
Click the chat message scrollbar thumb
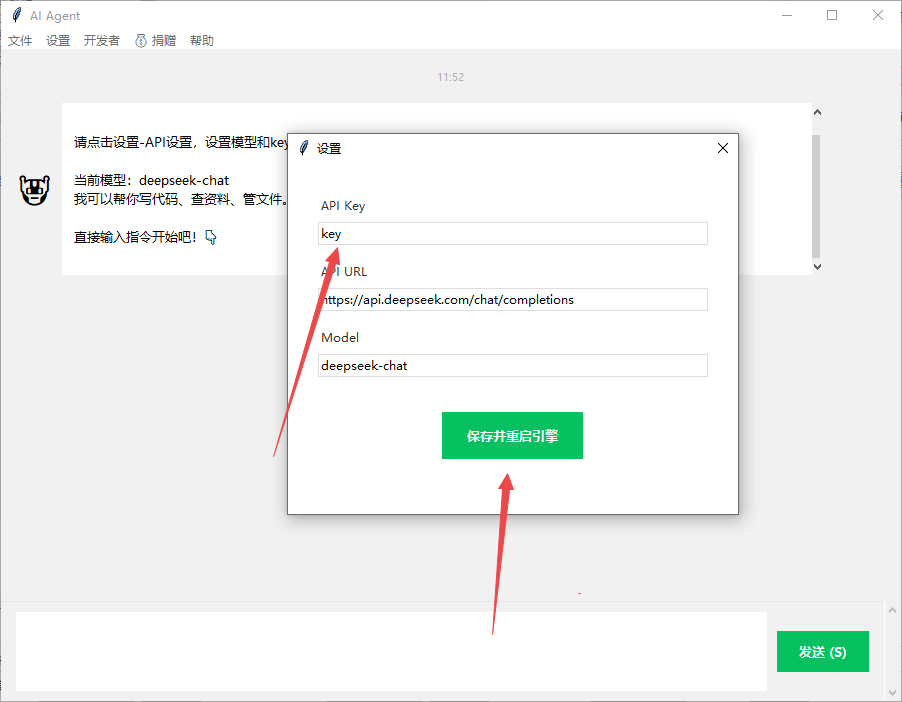(x=816, y=195)
